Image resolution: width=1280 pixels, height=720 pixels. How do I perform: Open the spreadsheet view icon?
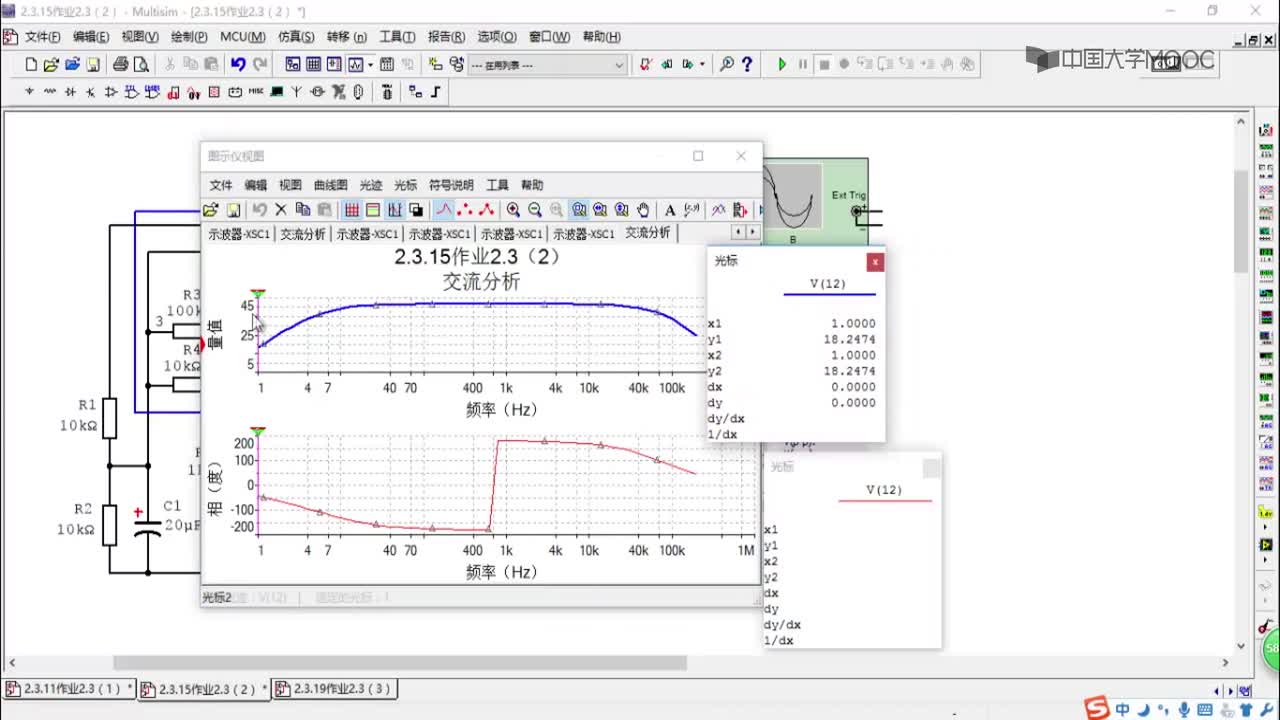[x=313, y=64]
